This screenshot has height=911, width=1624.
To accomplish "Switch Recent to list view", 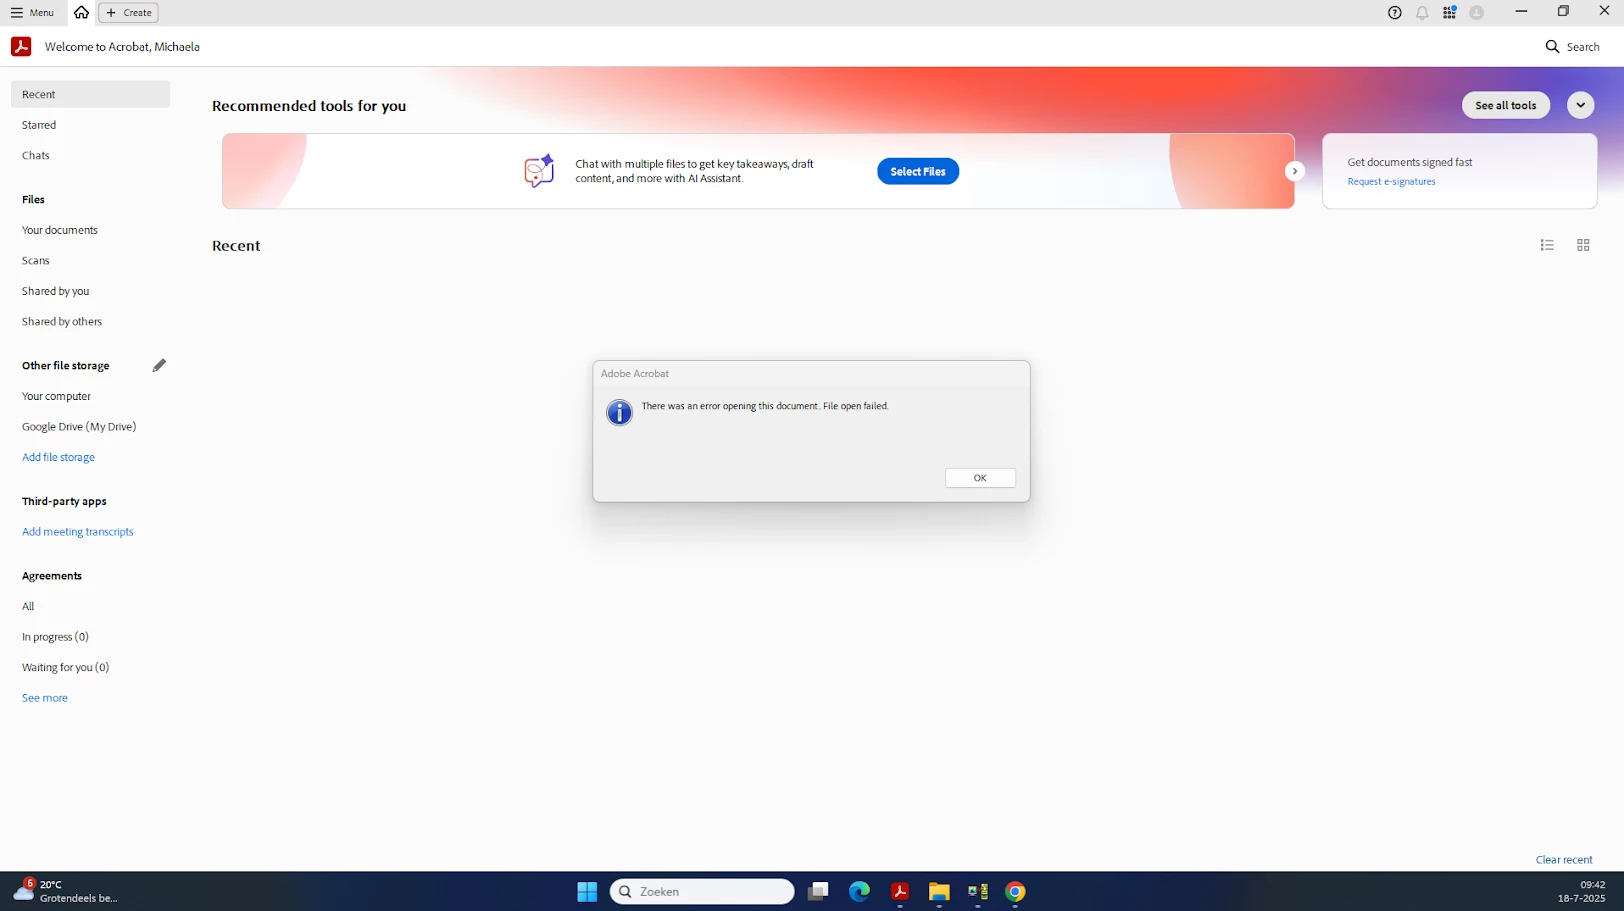I will 1547,245.
